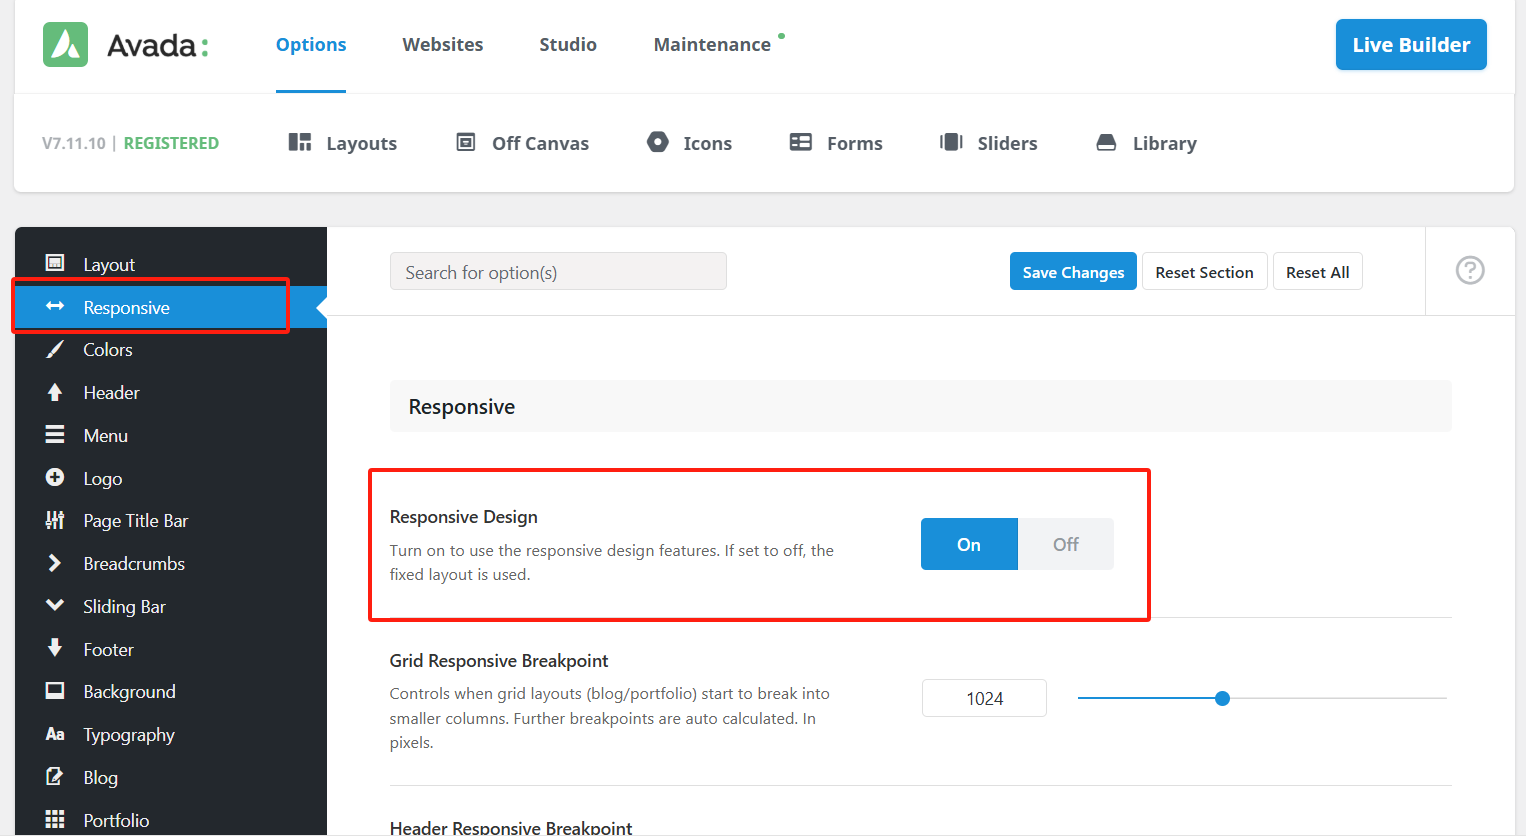Switch to the Websites tab
This screenshot has width=1526, height=836.
point(442,45)
